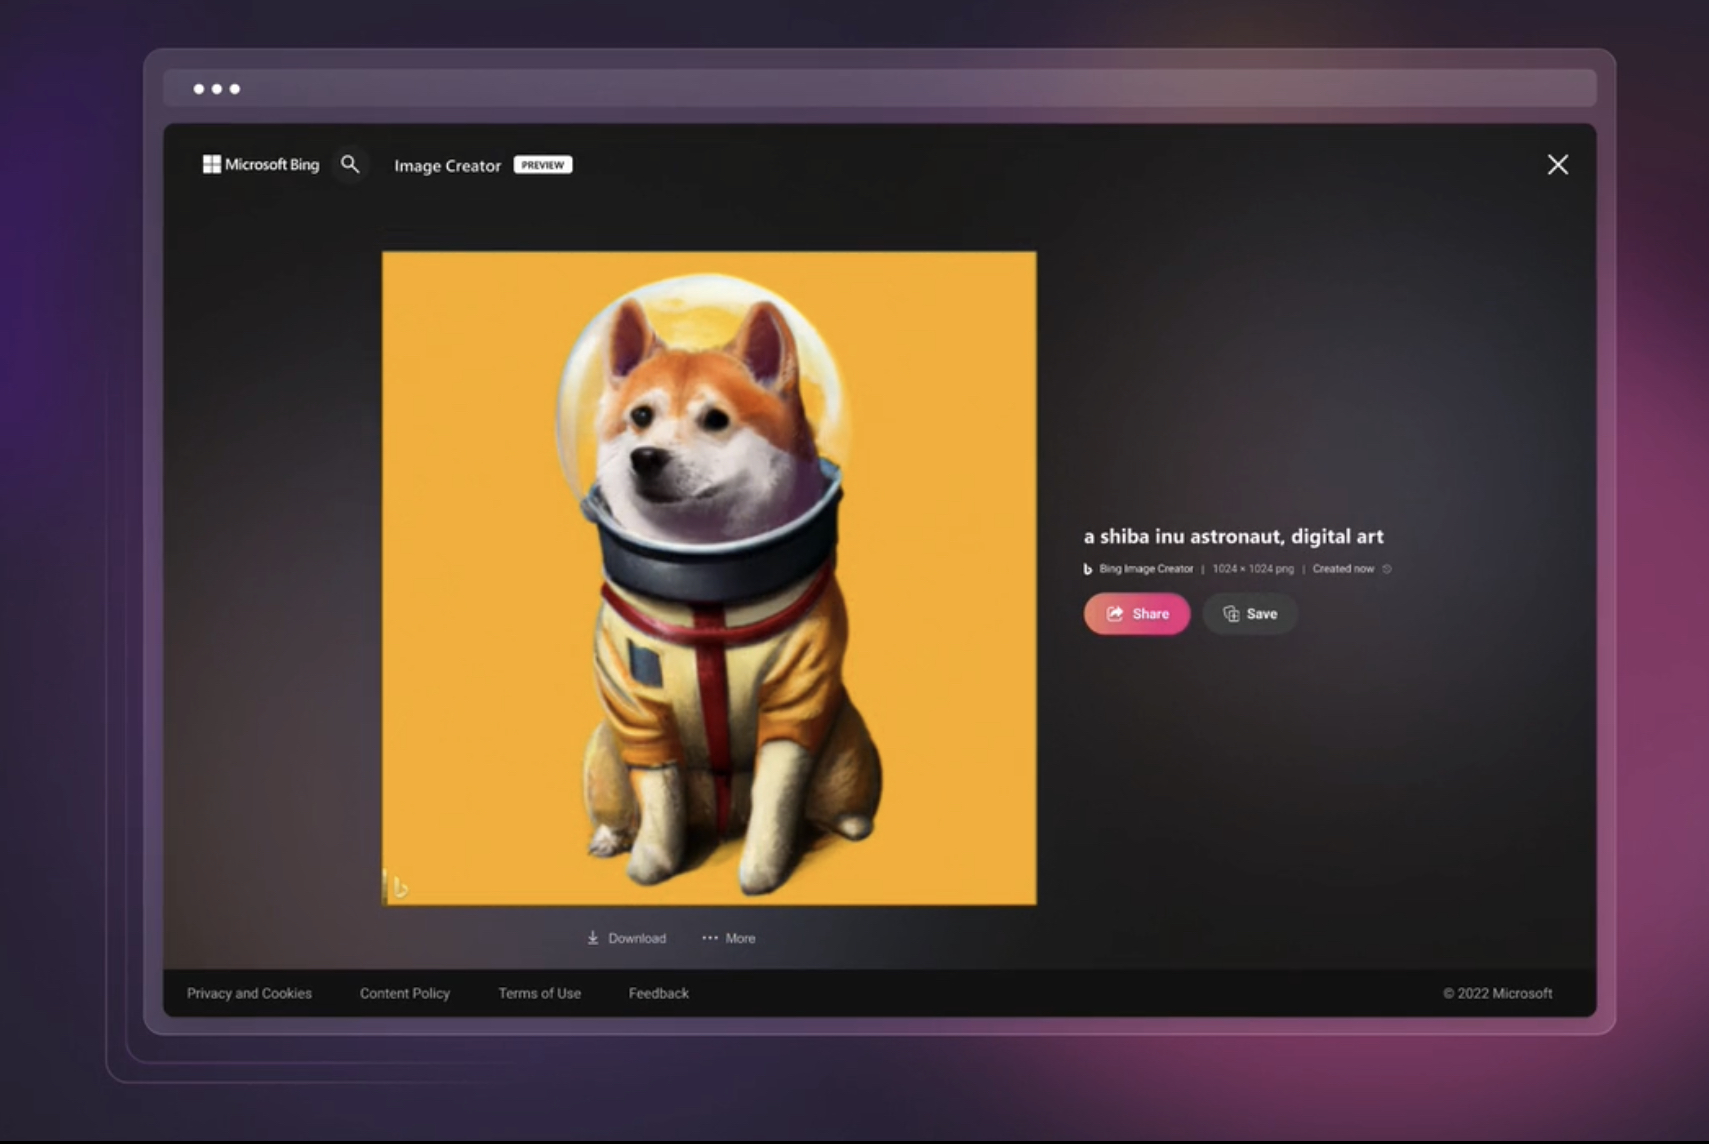
Task: Save the image to a collection
Action: (1250, 613)
